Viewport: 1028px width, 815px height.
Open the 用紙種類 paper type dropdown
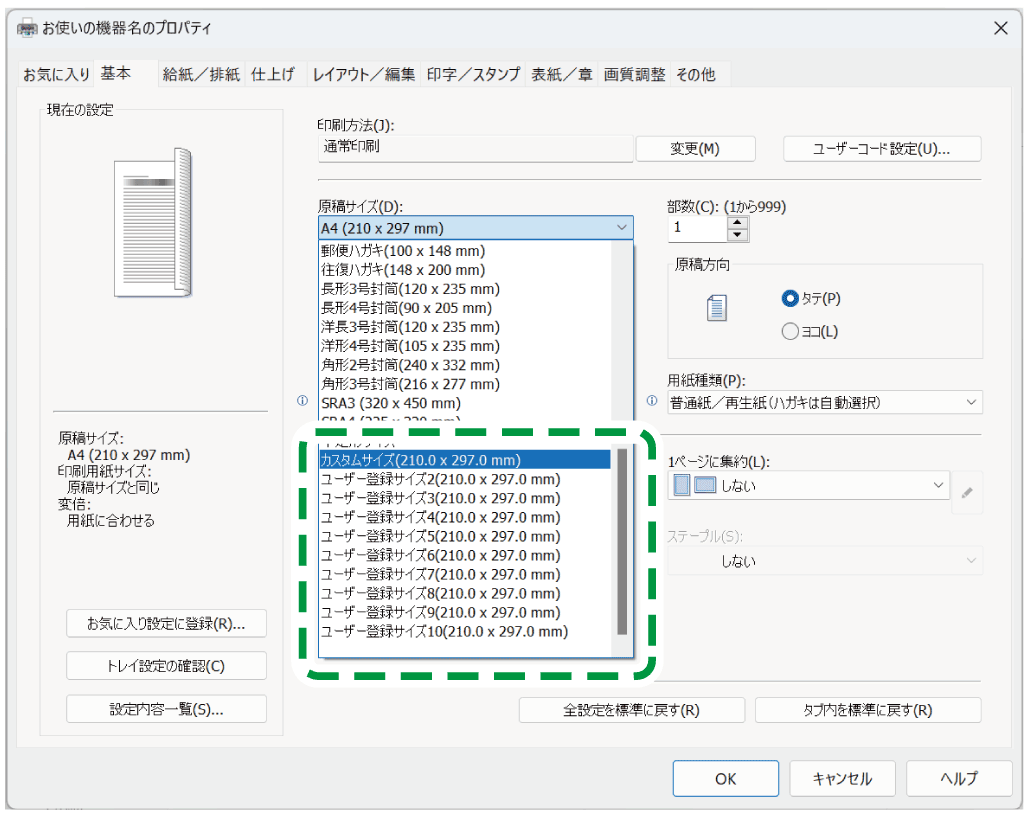(x=825, y=402)
